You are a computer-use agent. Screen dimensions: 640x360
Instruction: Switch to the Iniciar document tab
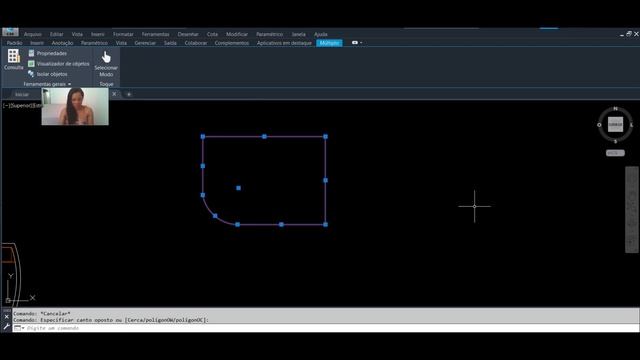tap(22, 94)
